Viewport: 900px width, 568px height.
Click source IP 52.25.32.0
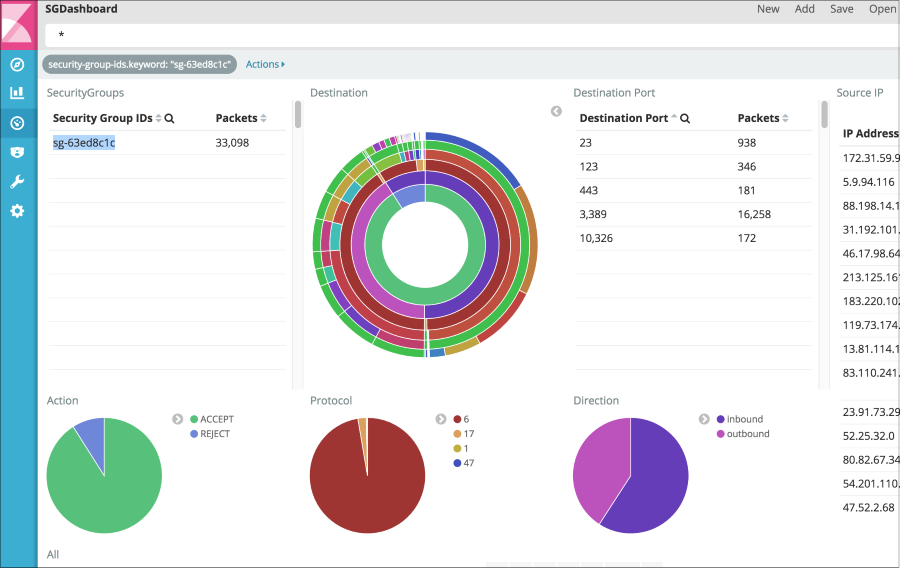pos(868,436)
